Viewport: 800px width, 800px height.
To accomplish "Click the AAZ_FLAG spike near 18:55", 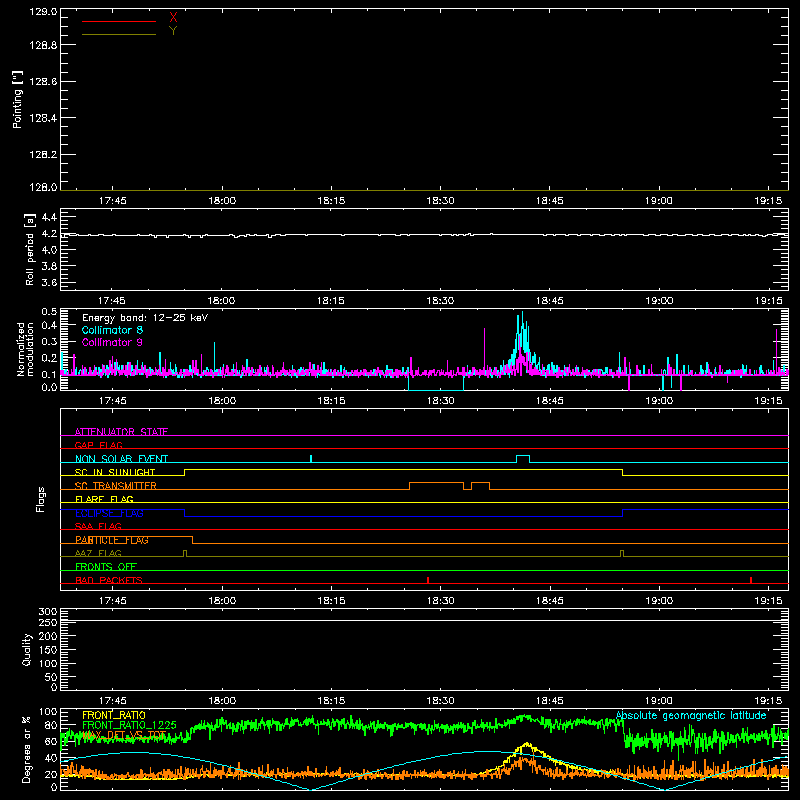I will (x=621, y=553).
